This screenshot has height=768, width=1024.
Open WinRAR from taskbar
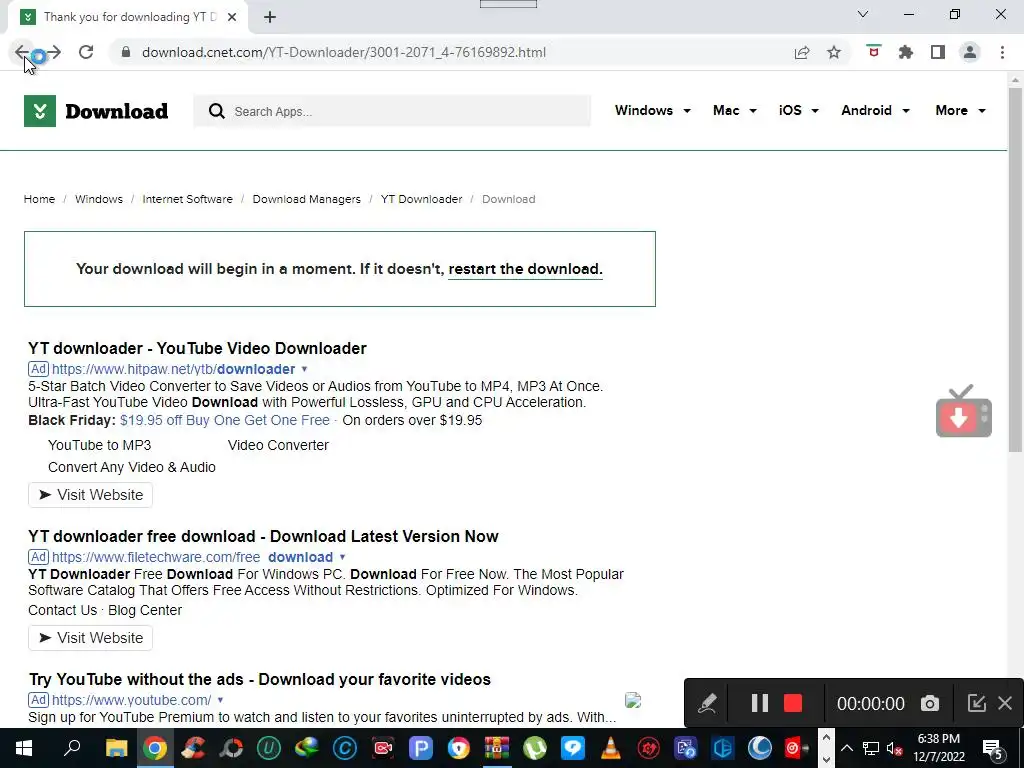pos(497,748)
